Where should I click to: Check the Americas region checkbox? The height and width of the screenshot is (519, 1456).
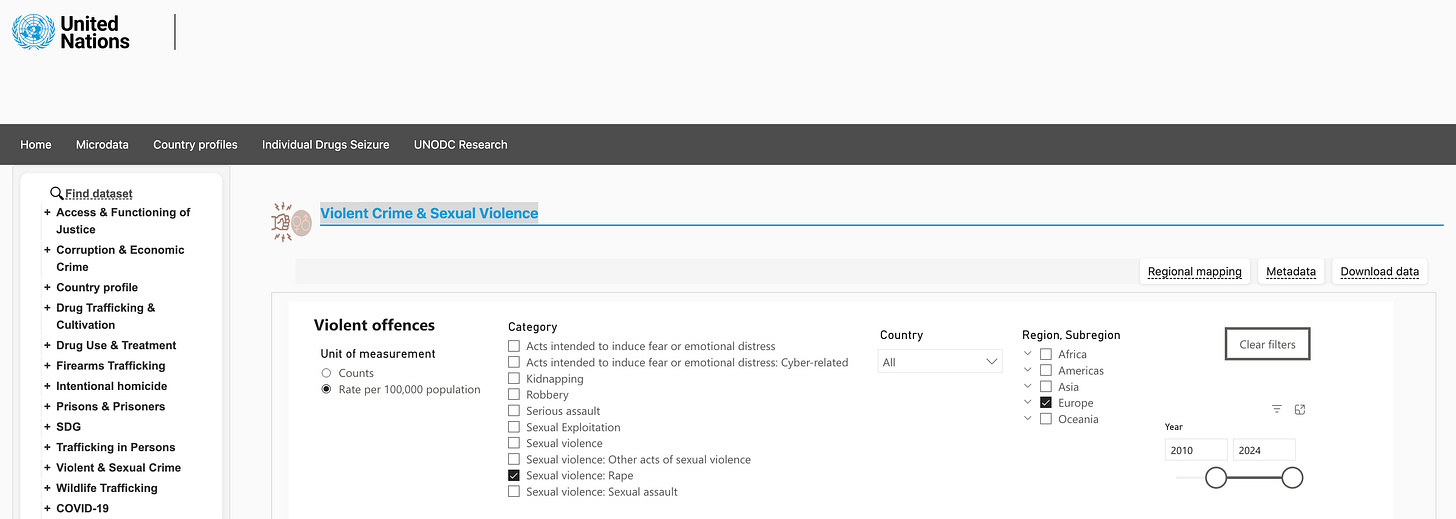pos(1046,370)
